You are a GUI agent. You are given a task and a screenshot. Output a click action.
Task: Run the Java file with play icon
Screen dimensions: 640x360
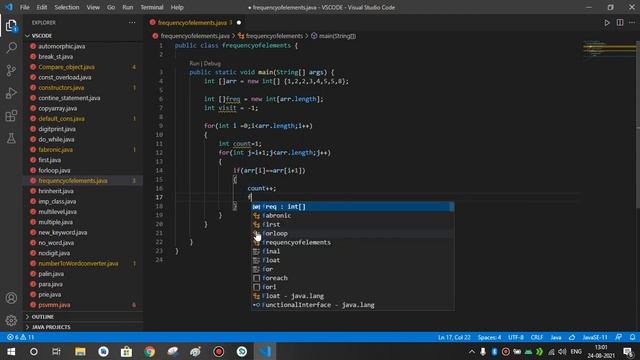607,23
